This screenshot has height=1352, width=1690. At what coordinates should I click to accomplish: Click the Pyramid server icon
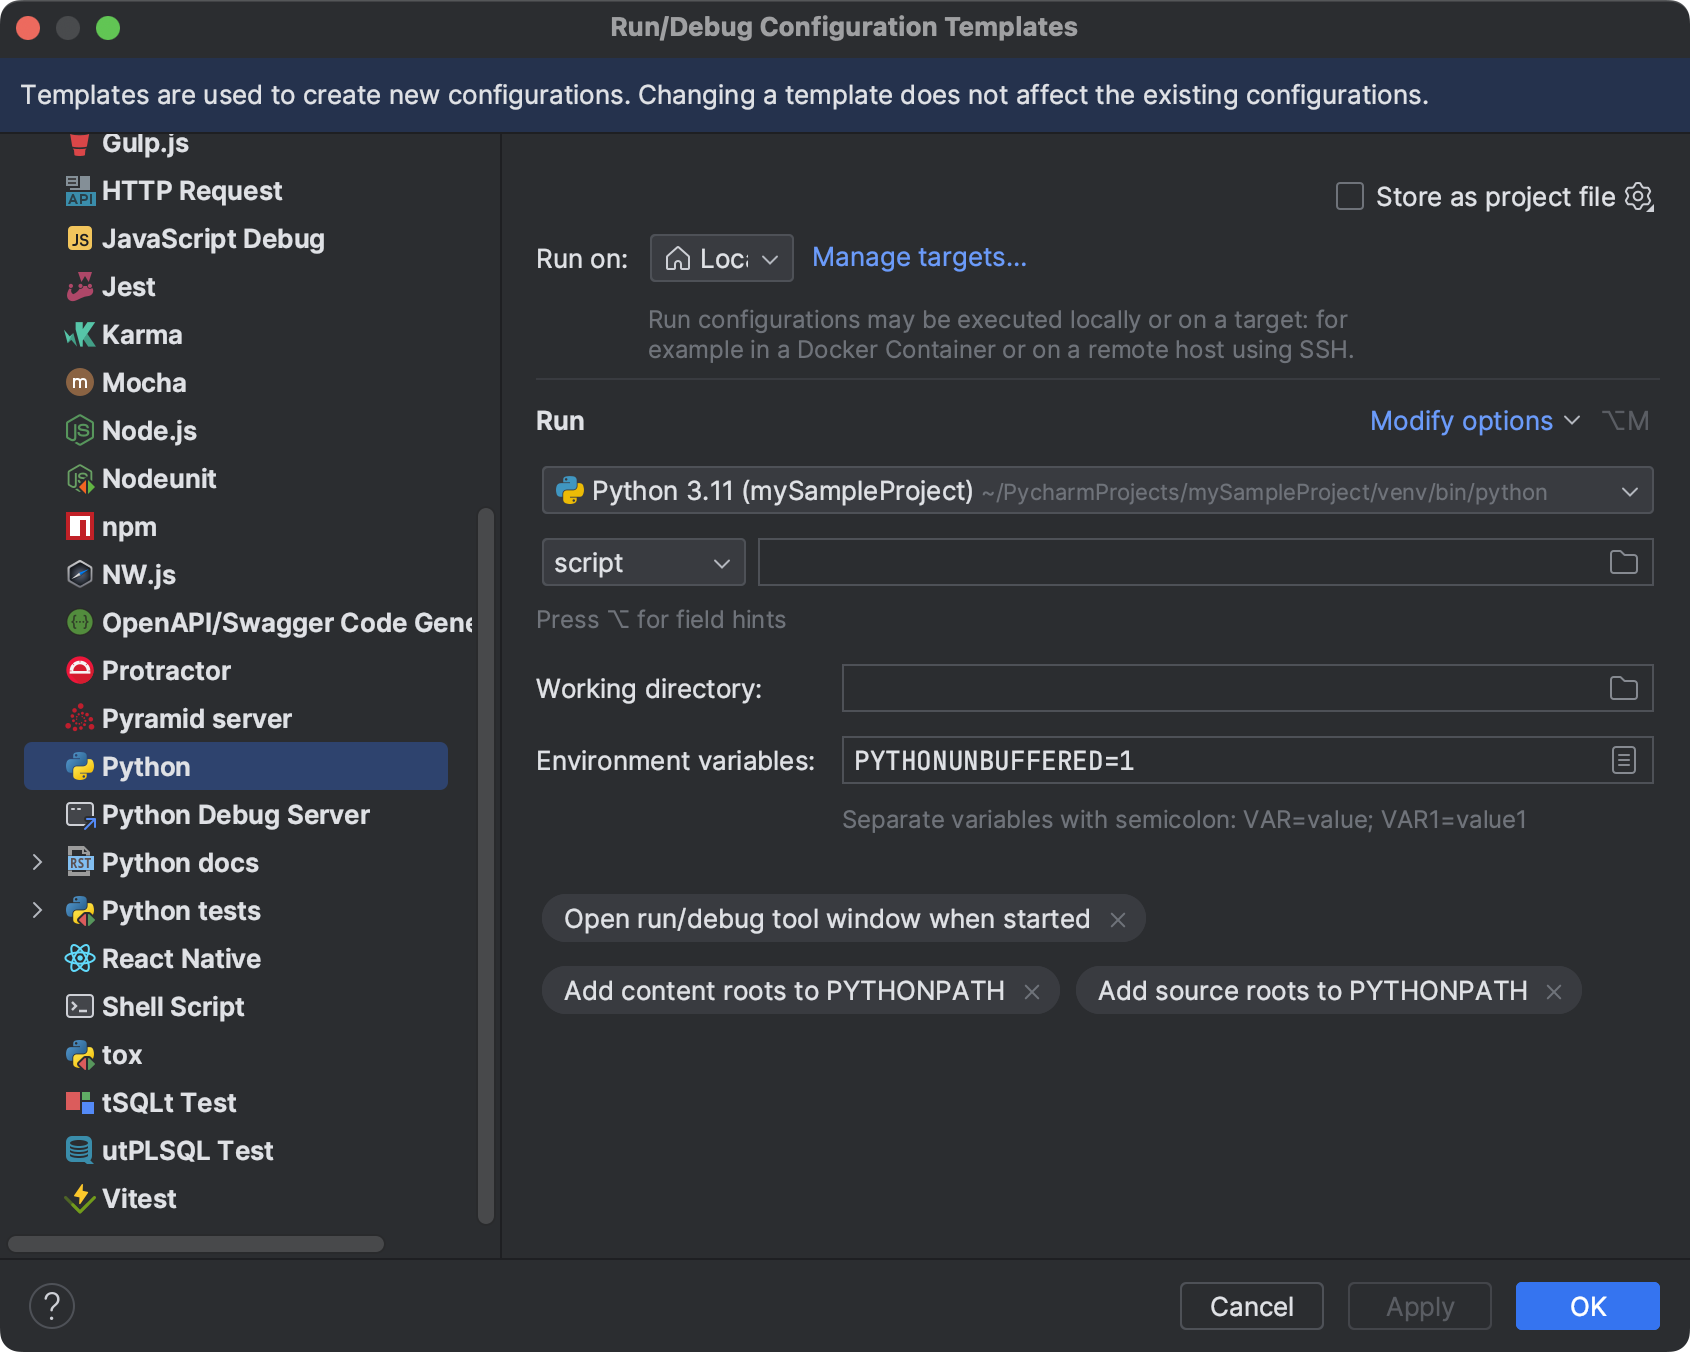(80, 718)
